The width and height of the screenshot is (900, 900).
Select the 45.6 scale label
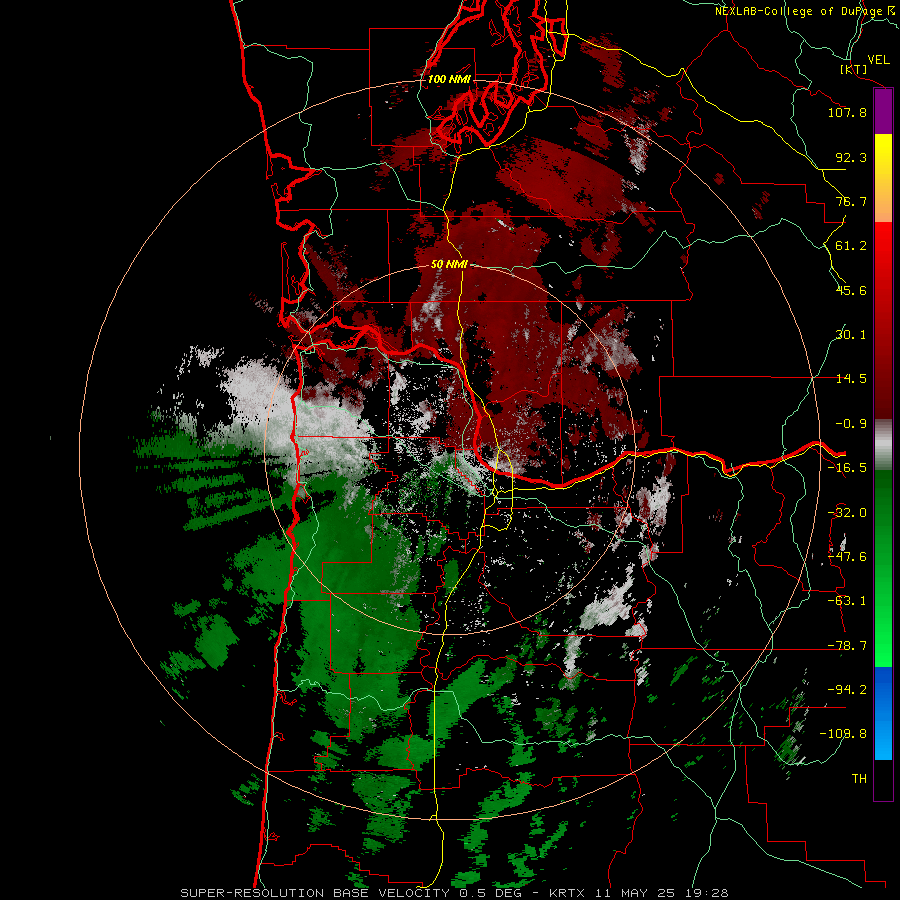pos(851,290)
